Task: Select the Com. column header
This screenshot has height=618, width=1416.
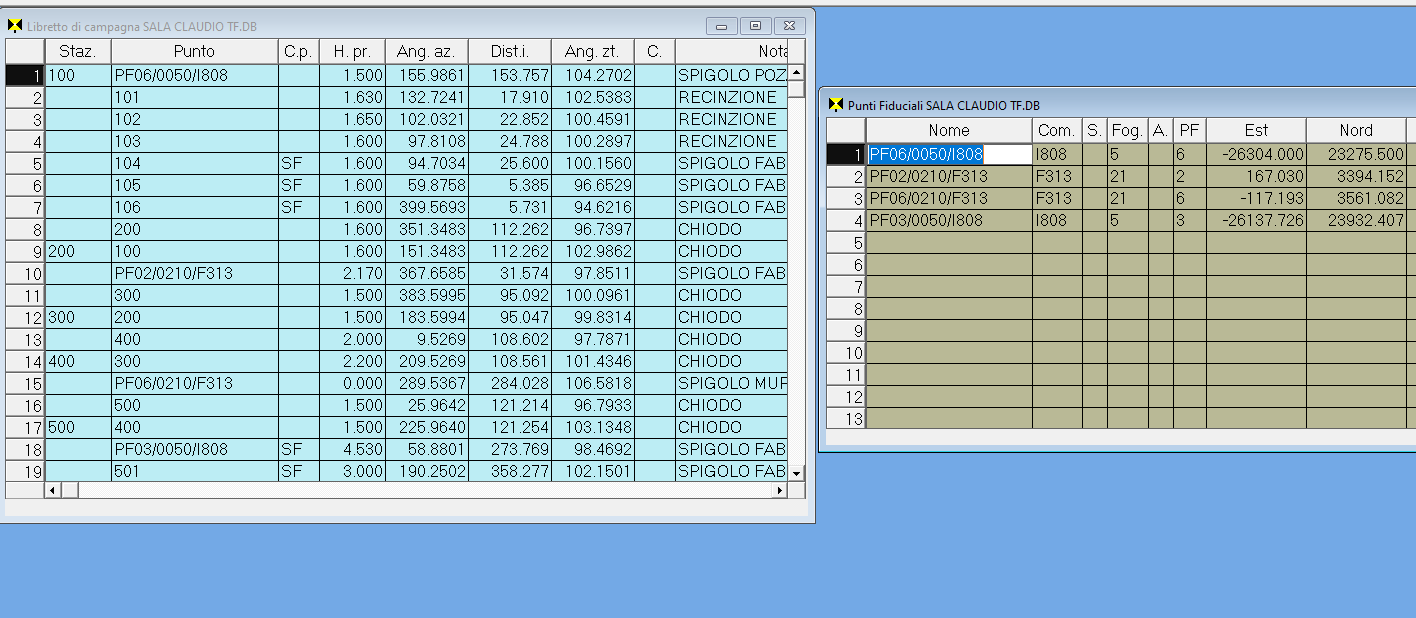Action: [1057, 130]
